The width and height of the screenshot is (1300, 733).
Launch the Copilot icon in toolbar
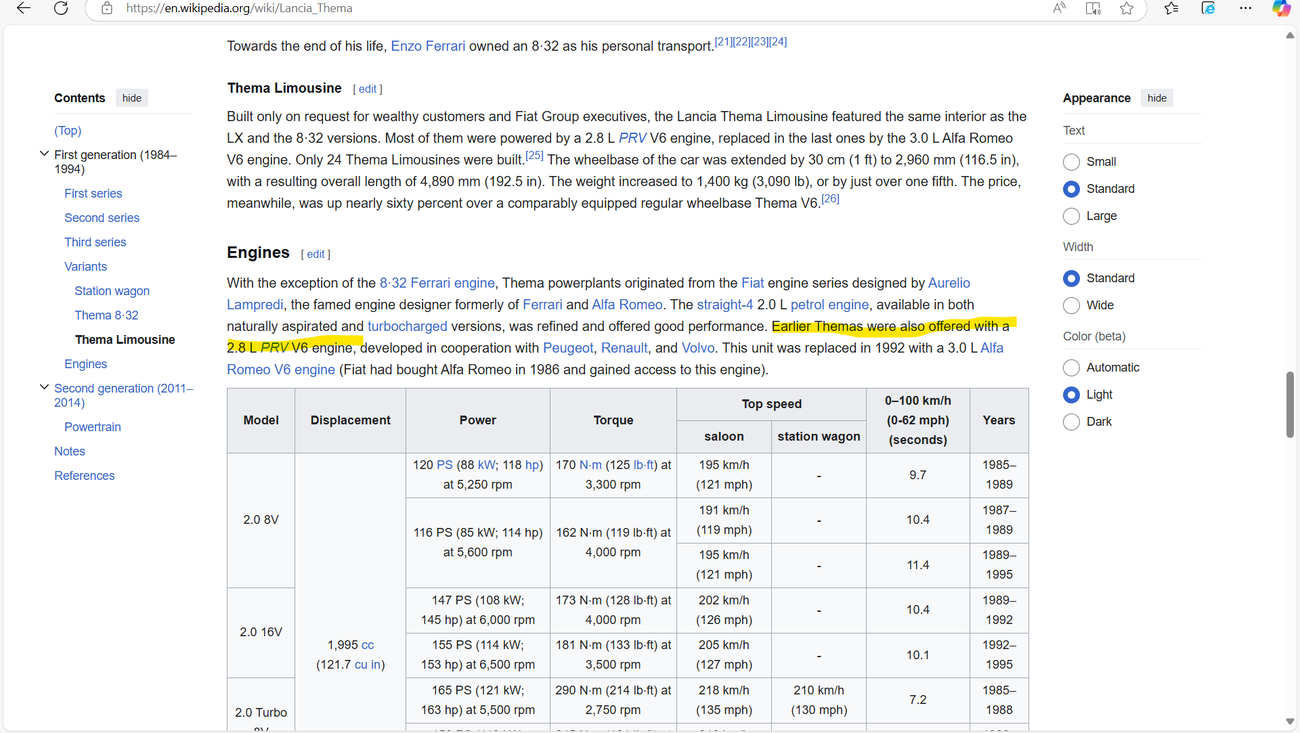[1281, 8]
